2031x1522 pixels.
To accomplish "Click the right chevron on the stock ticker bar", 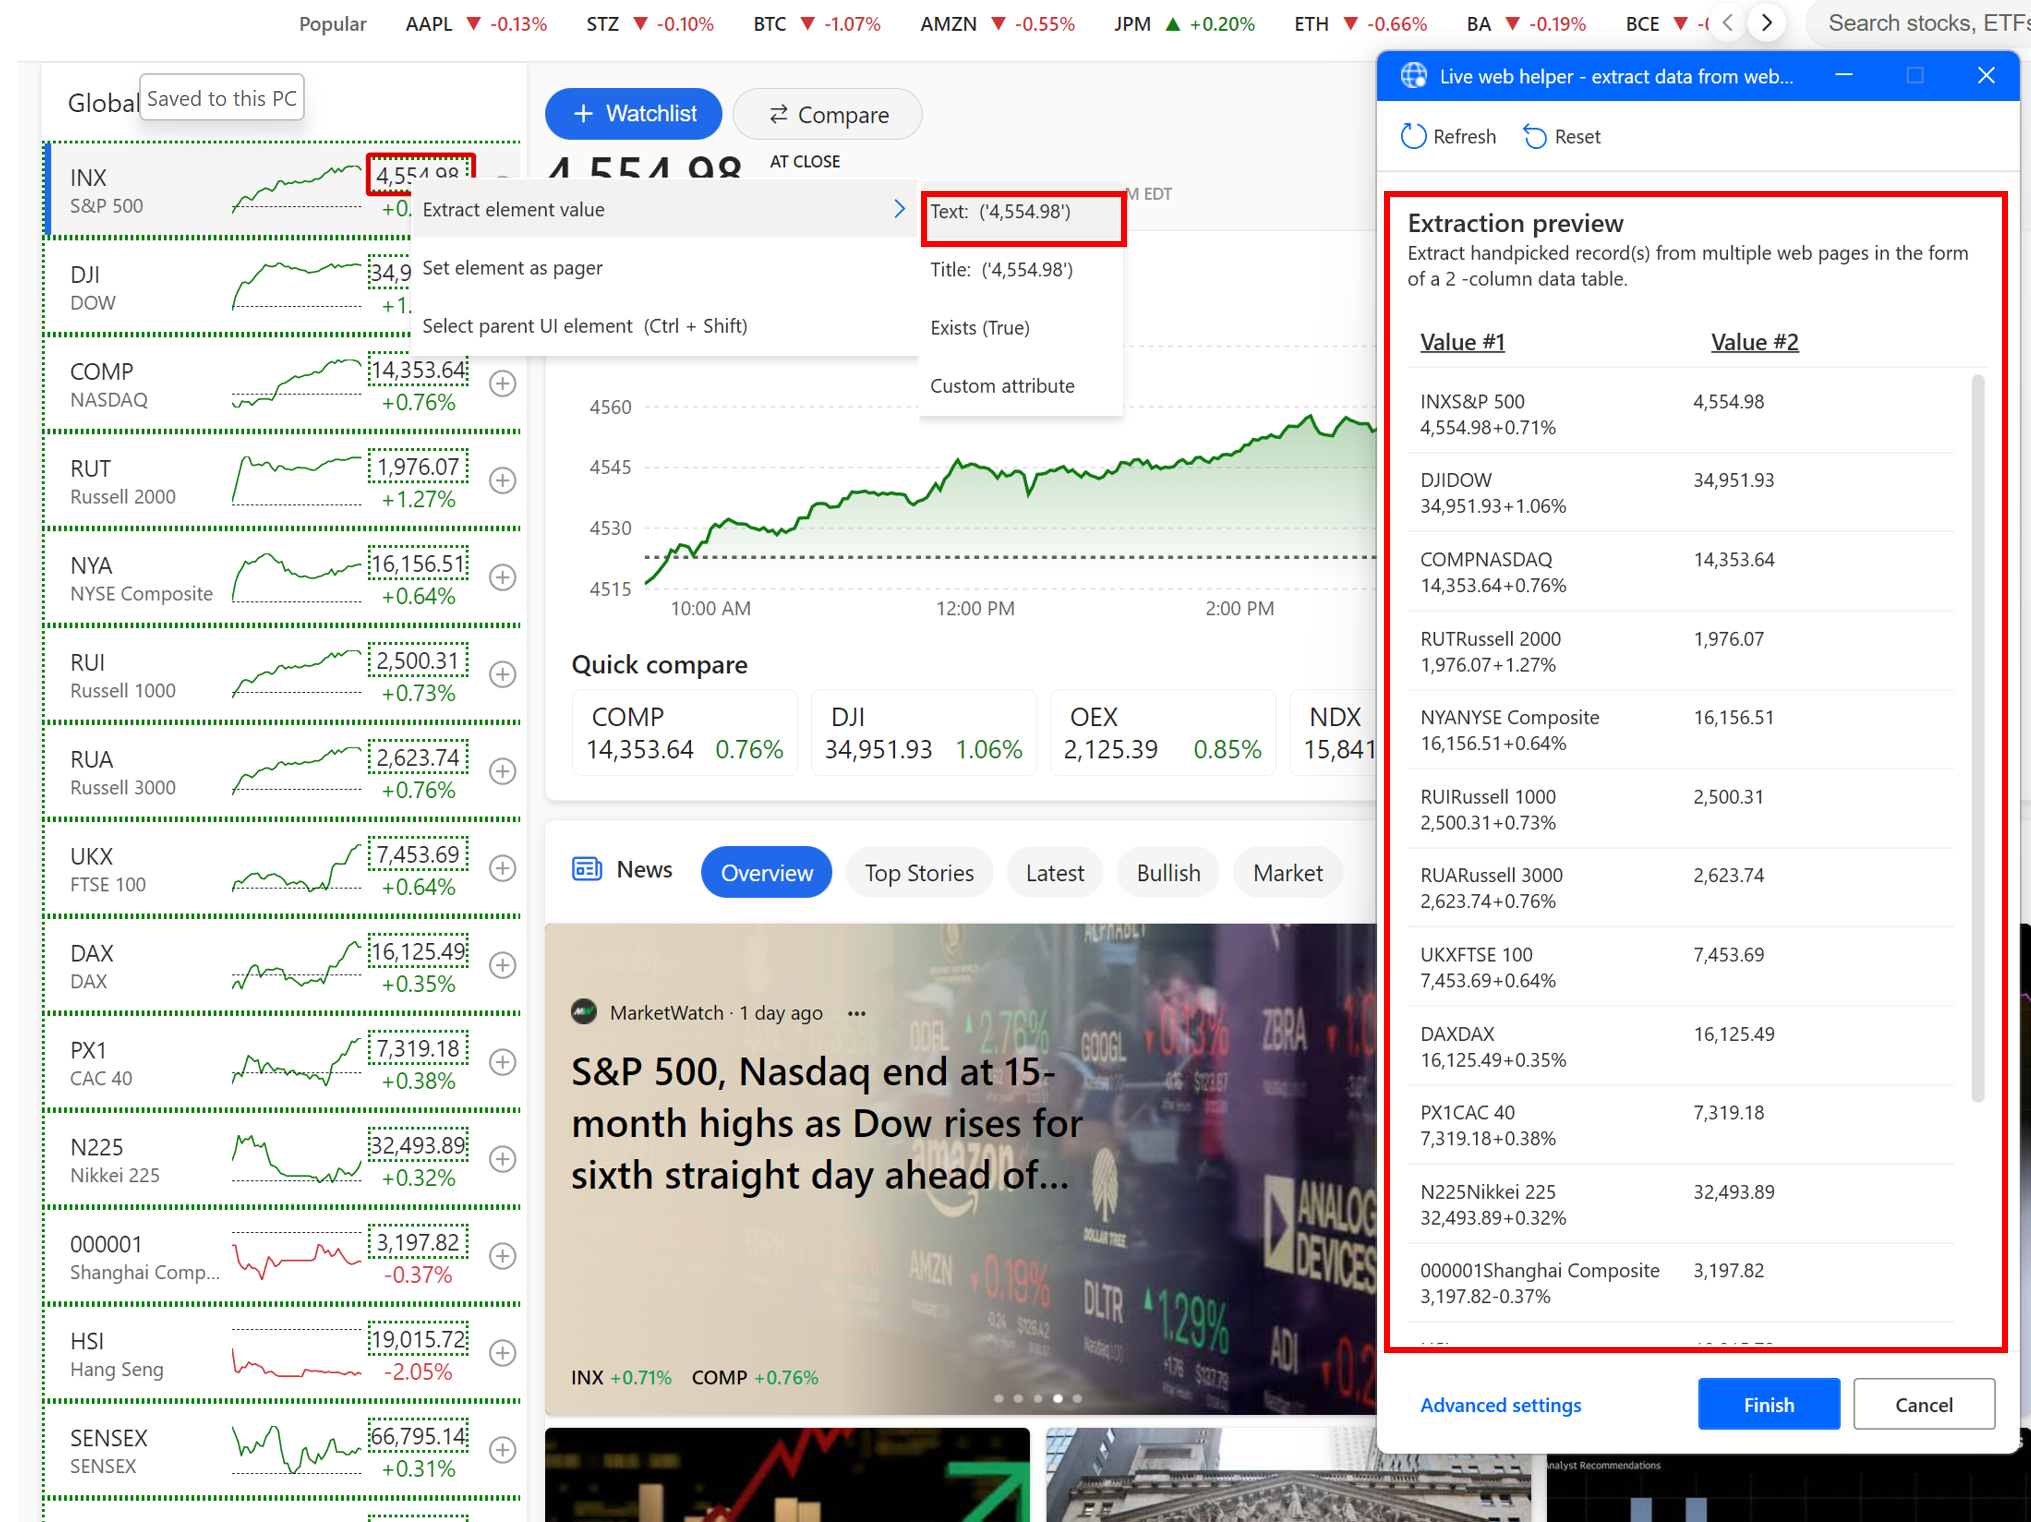I will (x=1766, y=22).
